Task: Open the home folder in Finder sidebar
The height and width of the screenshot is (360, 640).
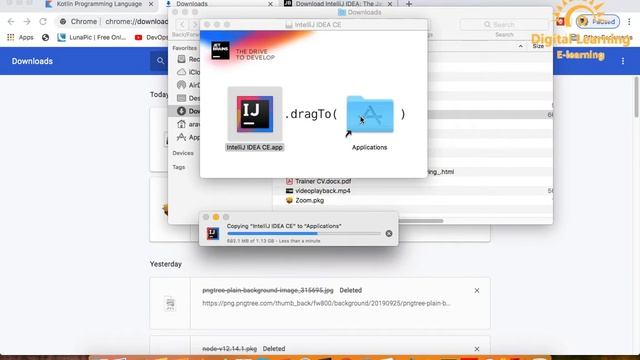Action: coord(188,124)
